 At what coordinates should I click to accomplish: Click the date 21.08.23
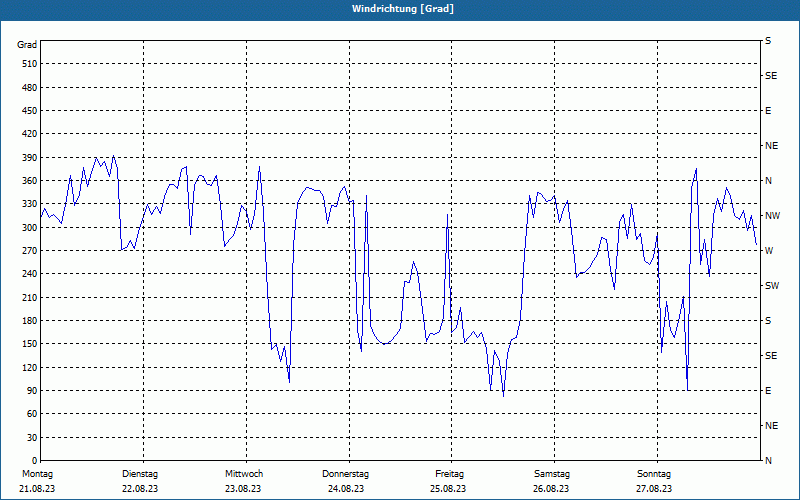[x=37, y=489]
